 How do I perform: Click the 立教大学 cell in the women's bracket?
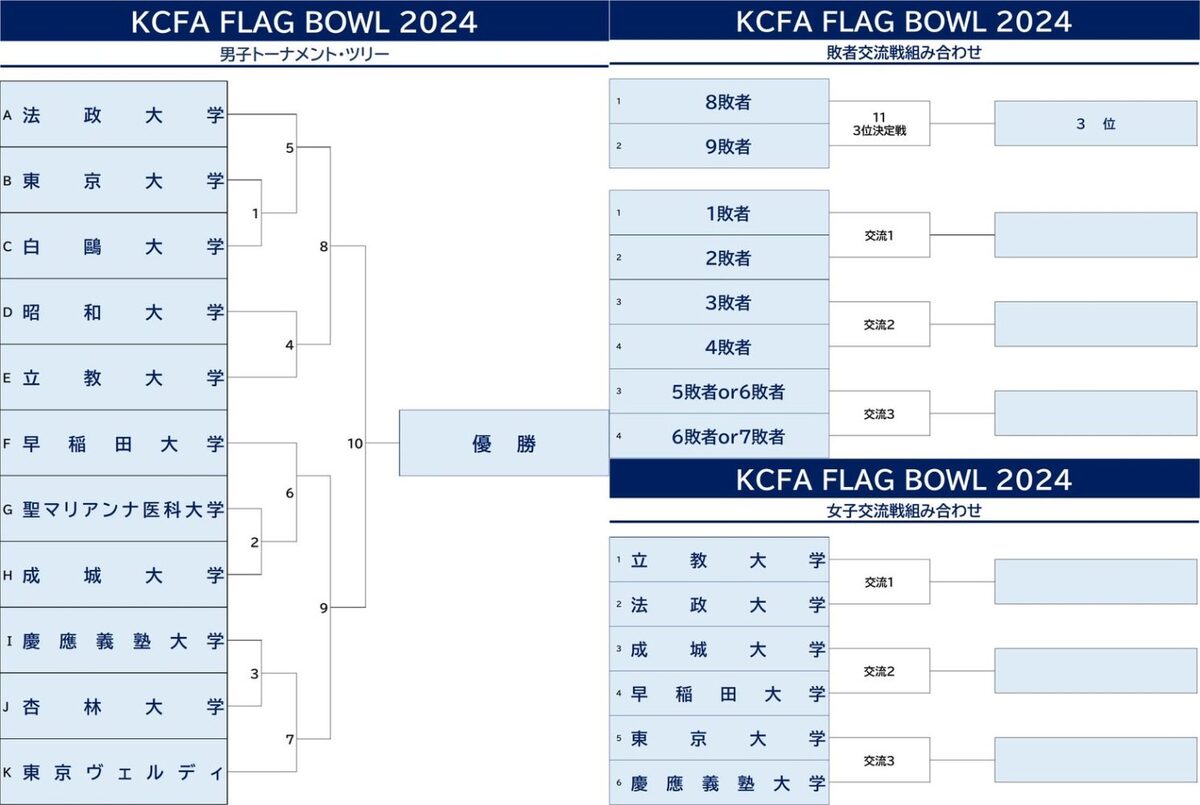coord(719,560)
